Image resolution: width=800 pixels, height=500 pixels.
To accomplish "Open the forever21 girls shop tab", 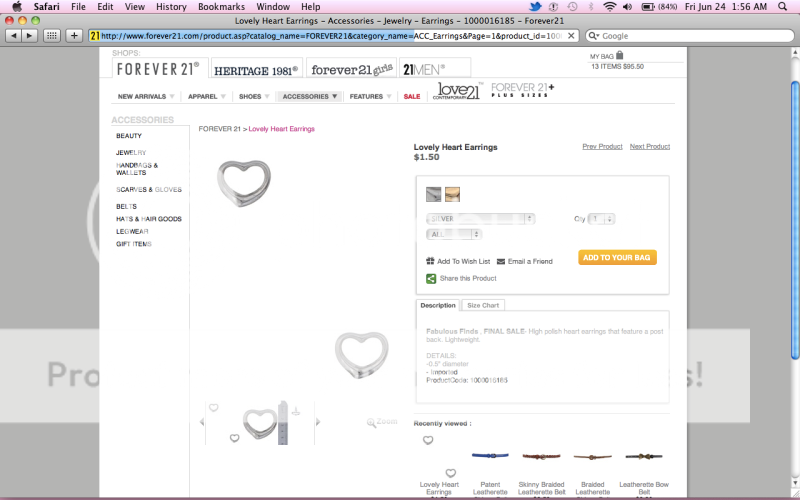I will [352, 69].
